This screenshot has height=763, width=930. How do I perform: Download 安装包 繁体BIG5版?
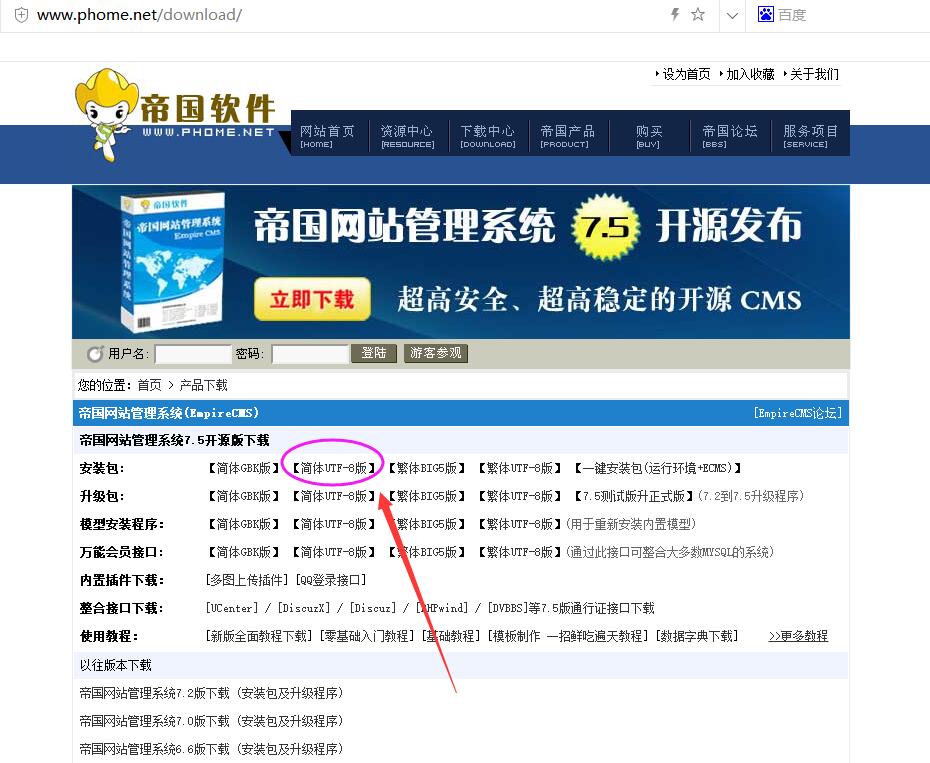click(x=426, y=468)
